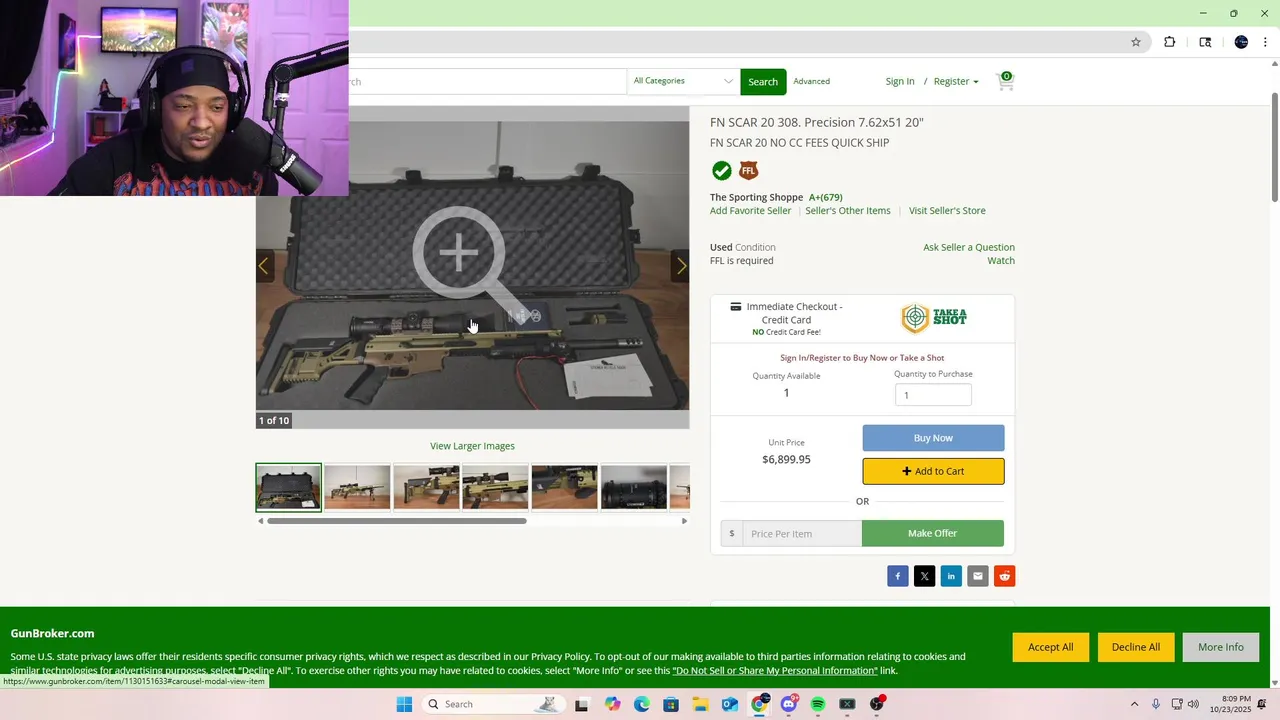Open the Do Not Sell or Share link
This screenshot has height=720, width=1280.
coord(775,670)
